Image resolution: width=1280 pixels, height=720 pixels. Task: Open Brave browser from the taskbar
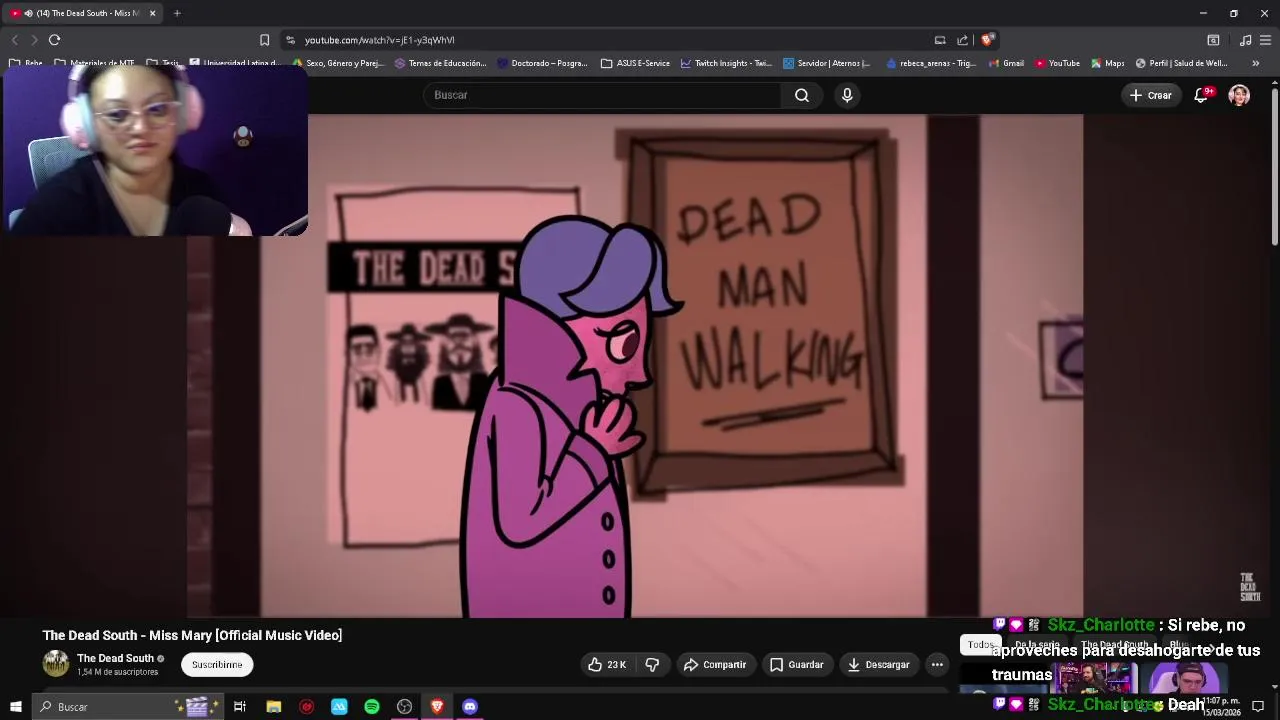[x=437, y=707]
